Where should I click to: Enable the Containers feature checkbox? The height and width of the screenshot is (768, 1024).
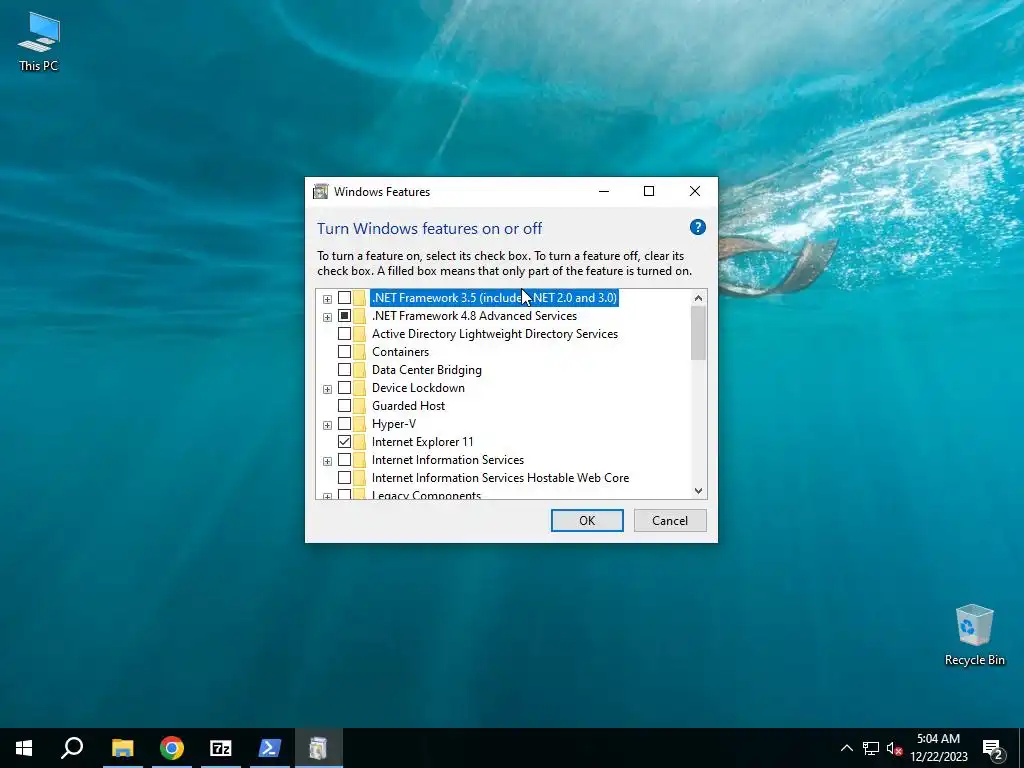pos(344,352)
